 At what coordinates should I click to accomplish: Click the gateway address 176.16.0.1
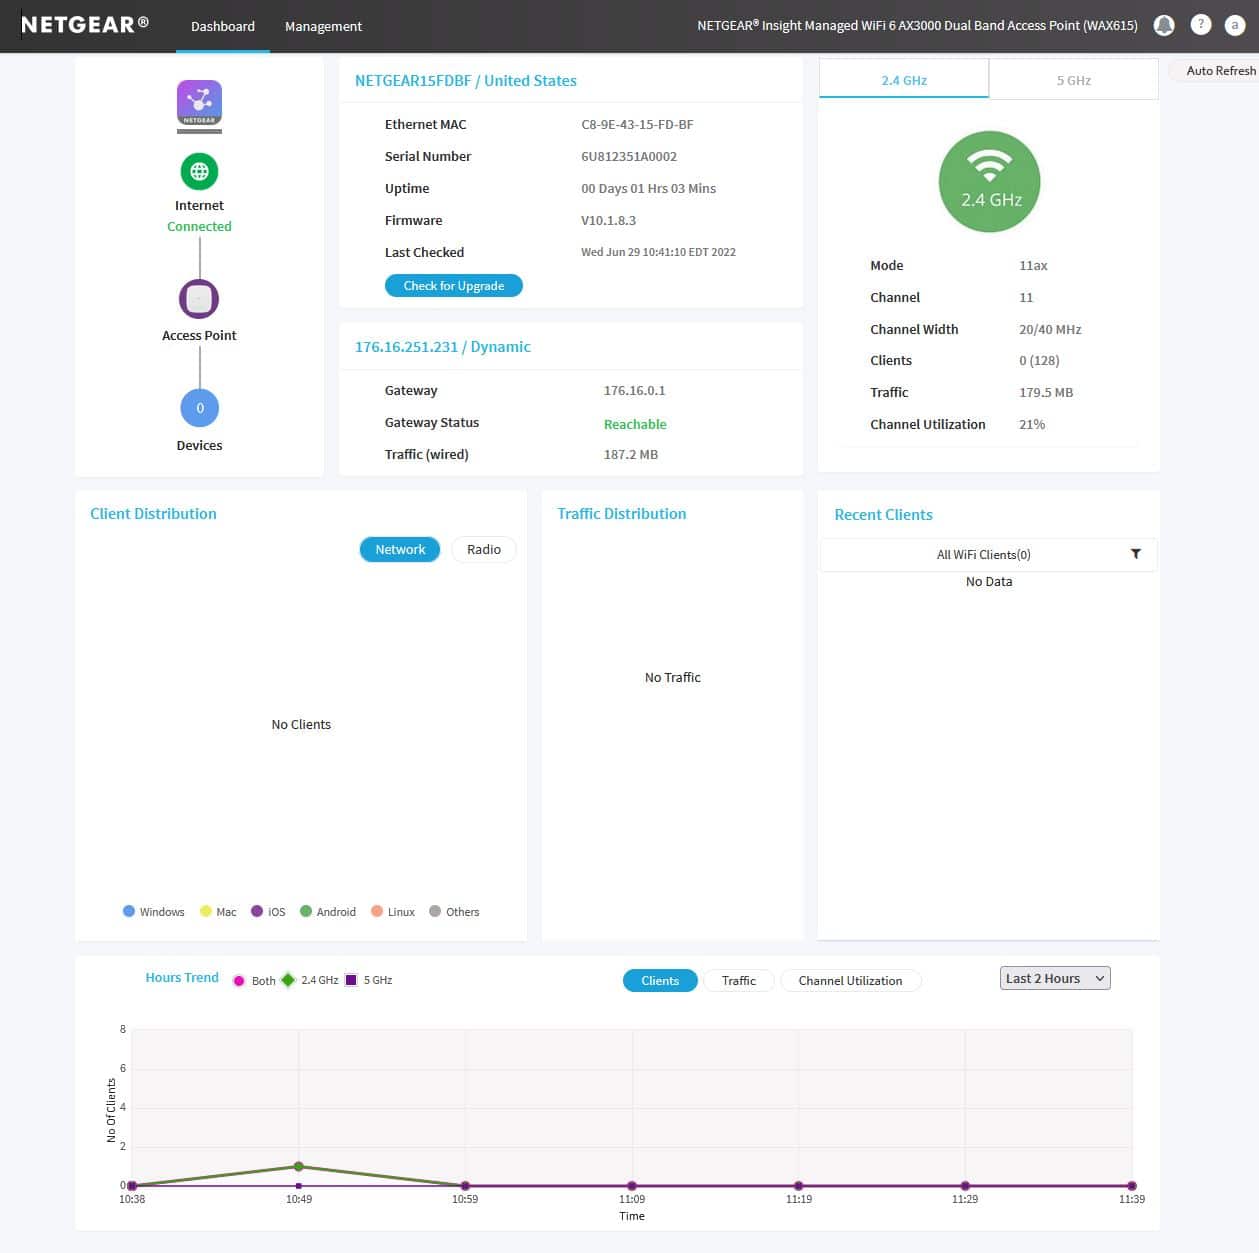(634, 391)
